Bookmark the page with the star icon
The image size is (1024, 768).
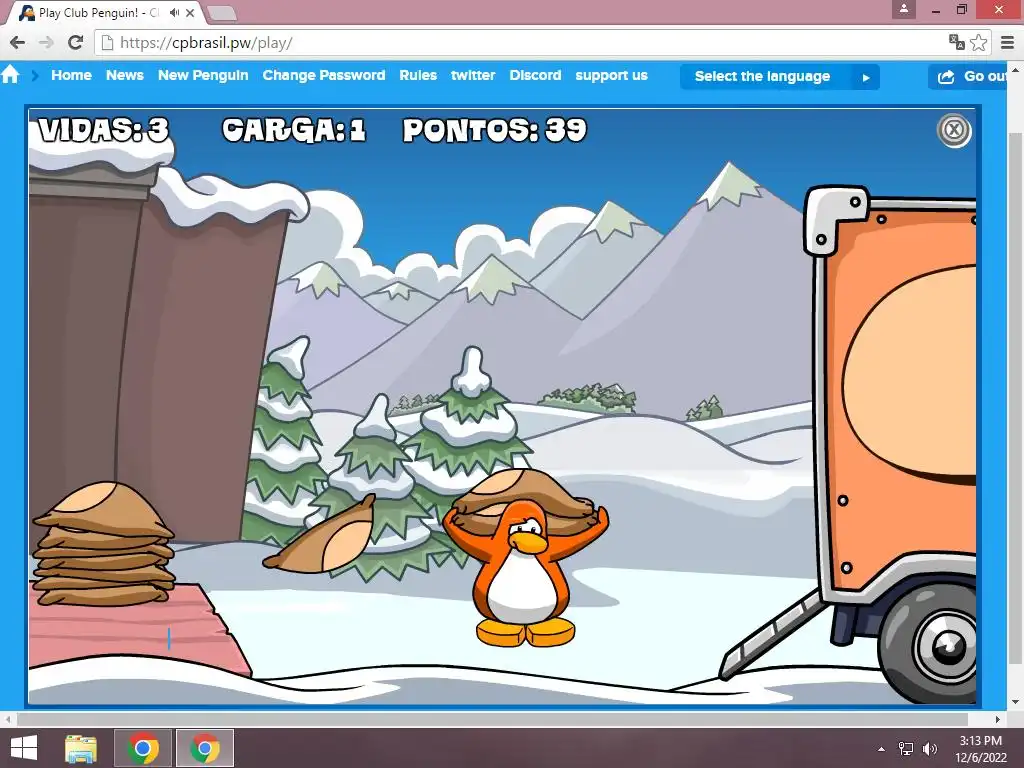pos(978,42)
